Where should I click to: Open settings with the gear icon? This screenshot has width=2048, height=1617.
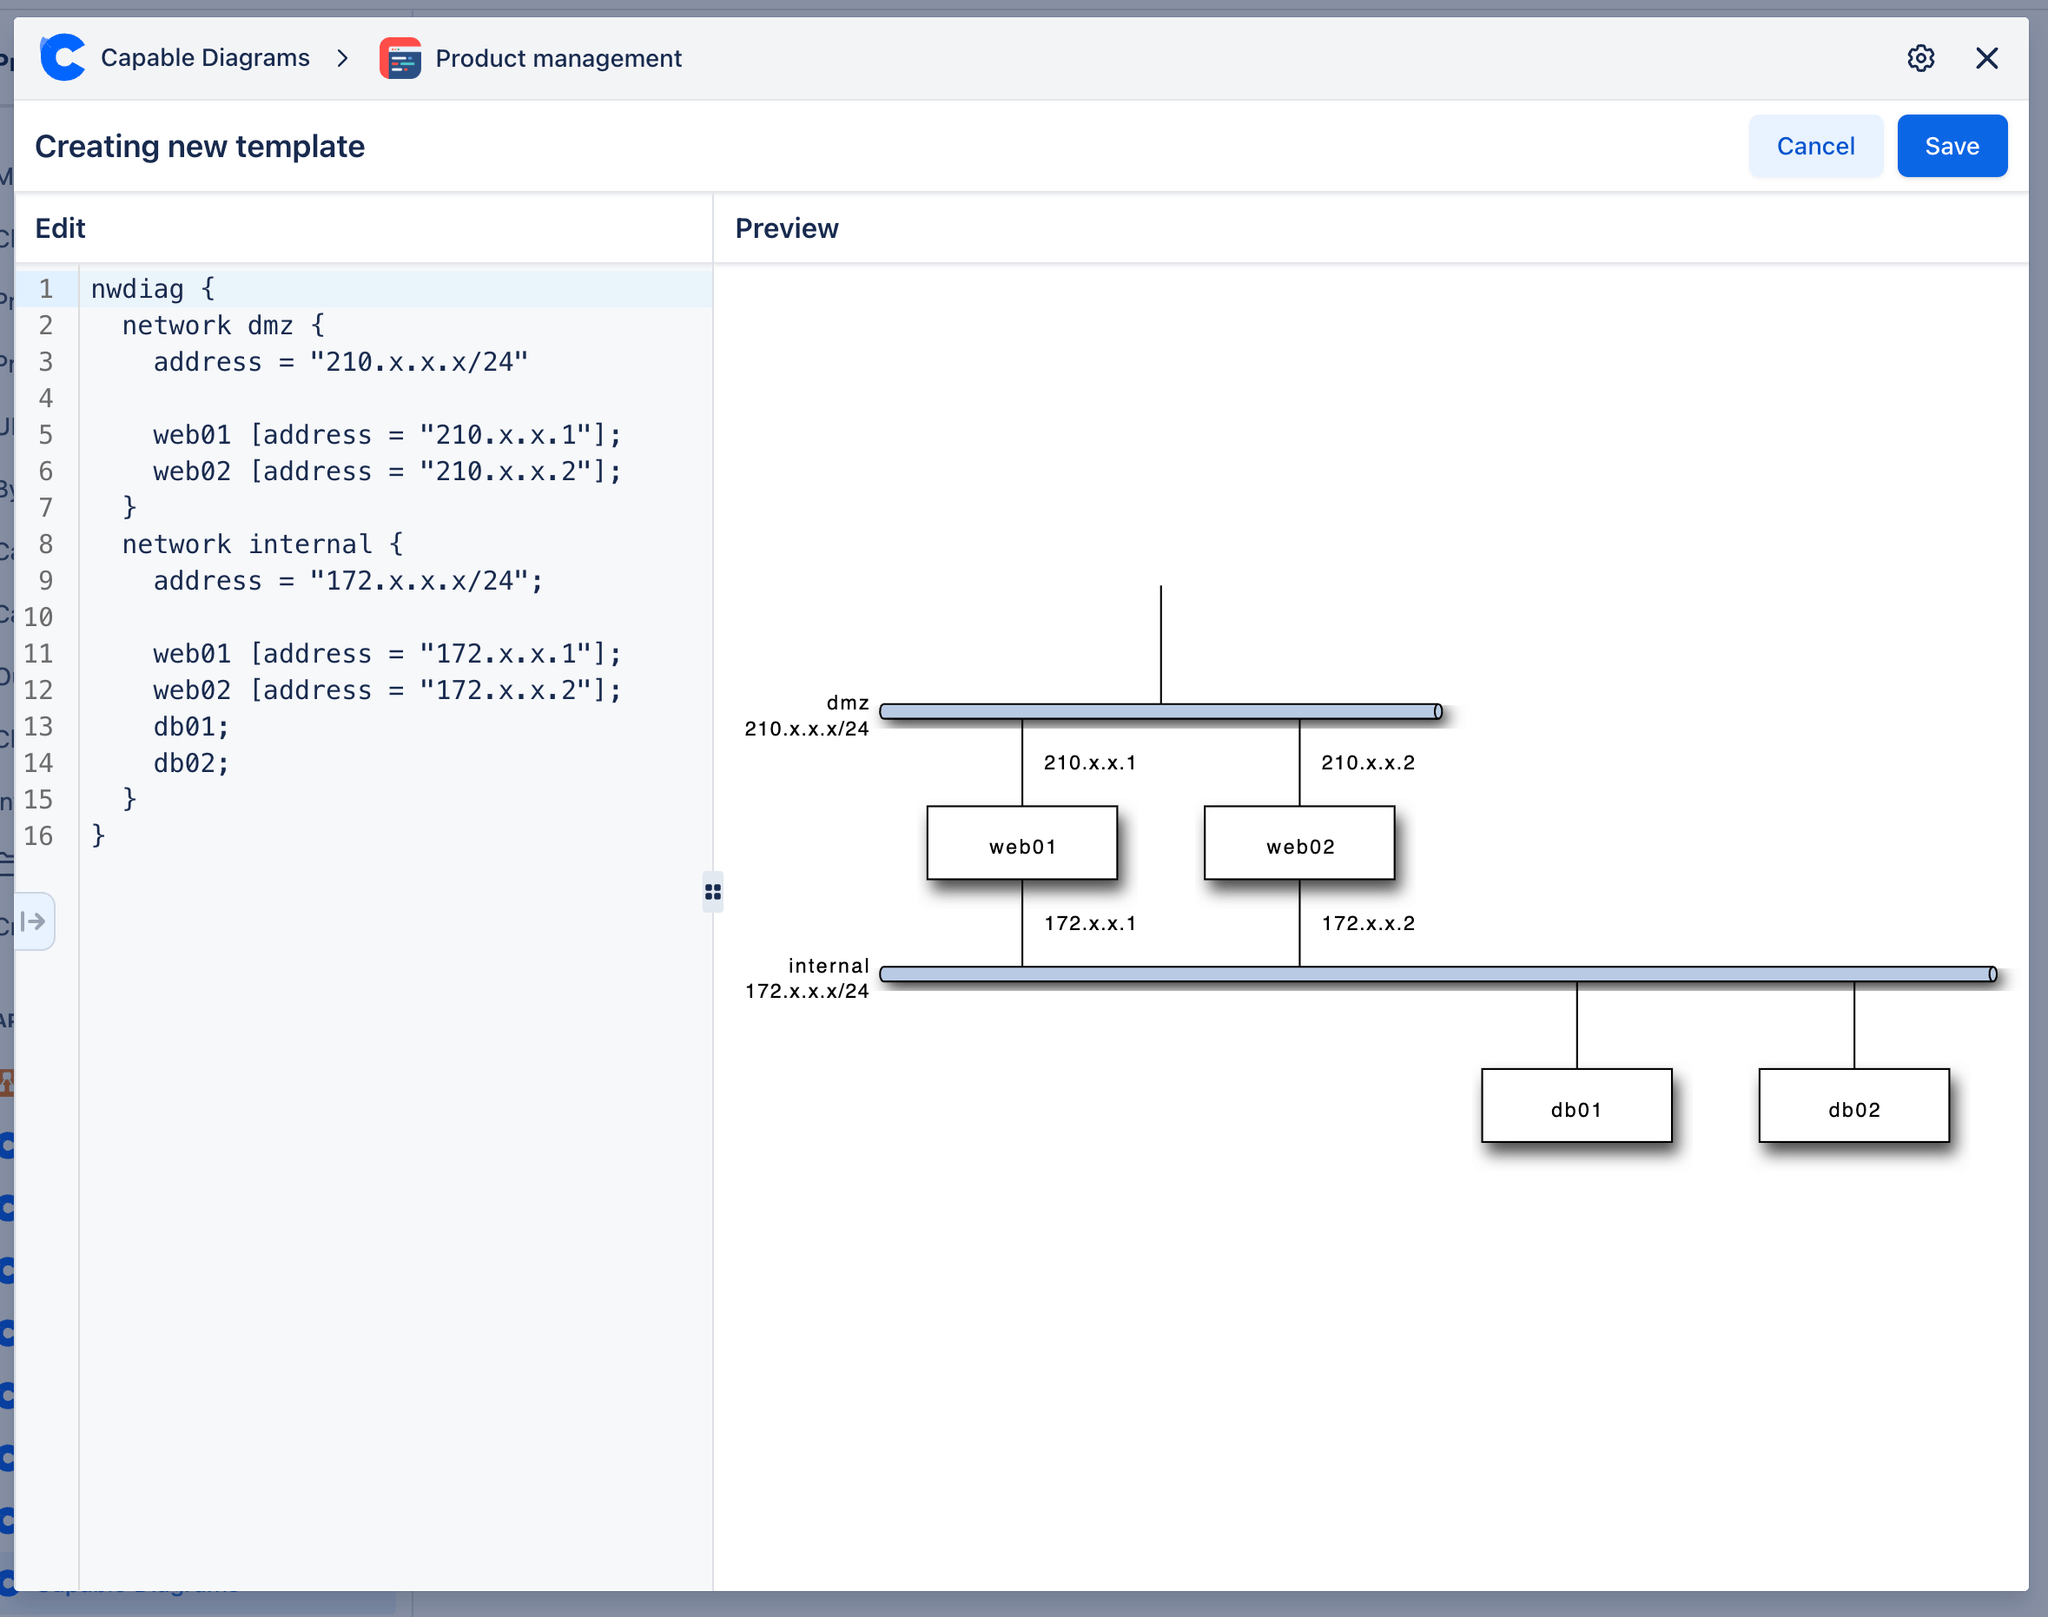click(1920, 58)
